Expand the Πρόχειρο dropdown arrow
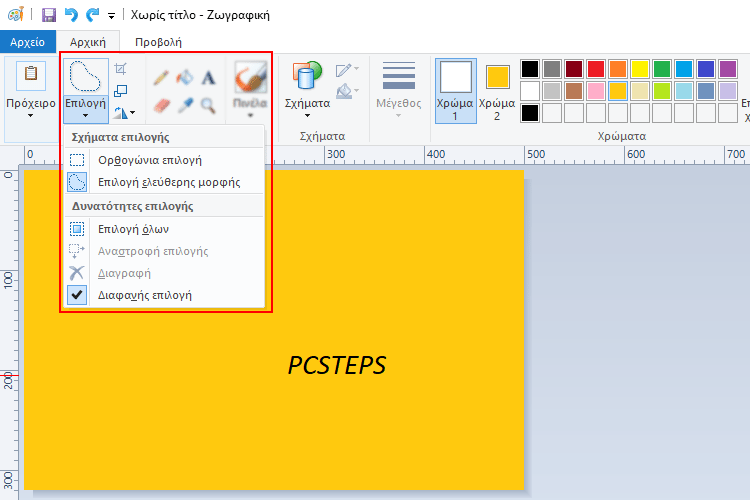Viewport: 750px width, 500px height. pos(31,115)
